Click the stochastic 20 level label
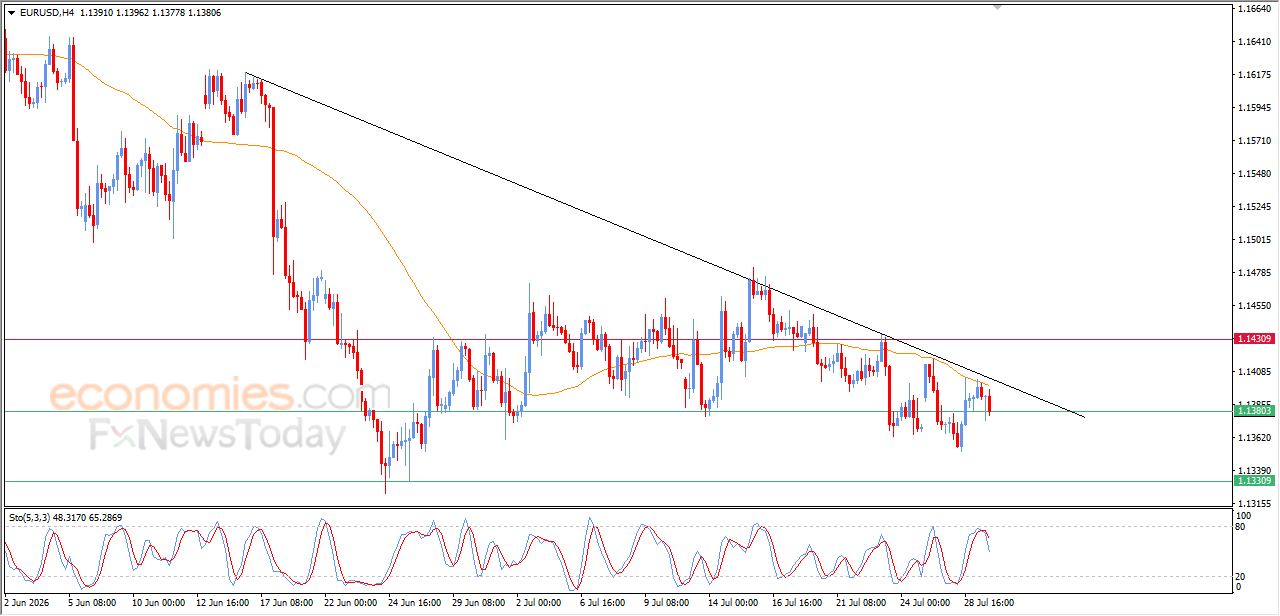 coord(1241,576)
